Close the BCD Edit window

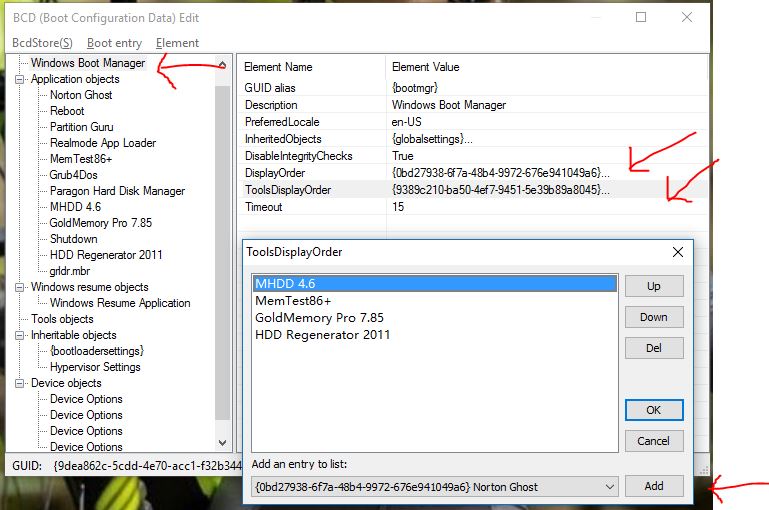(687, 18)
